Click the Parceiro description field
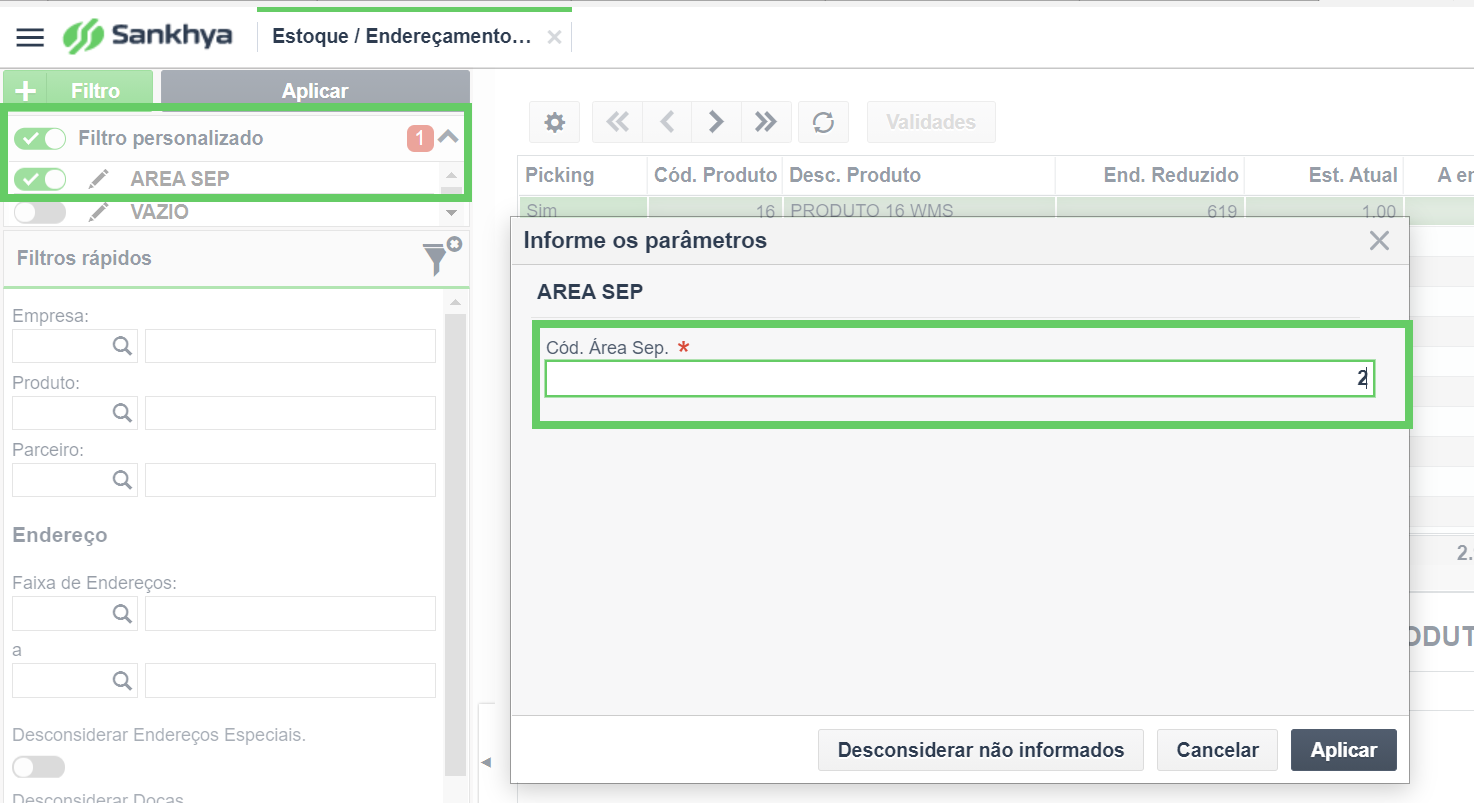The width and height of the screenshot is (1474, 803). [290, 480]
